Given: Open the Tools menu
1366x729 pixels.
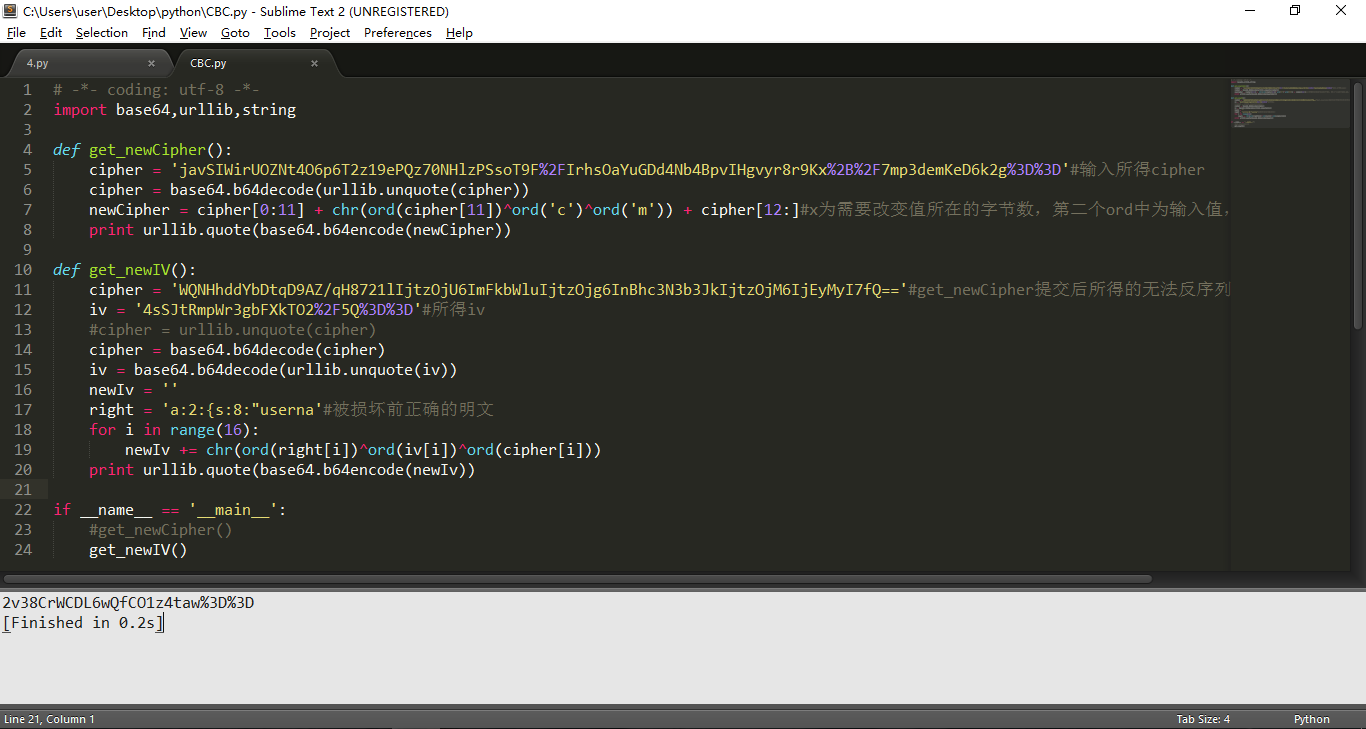Looking at the screenshot, I should click(280, 32).
